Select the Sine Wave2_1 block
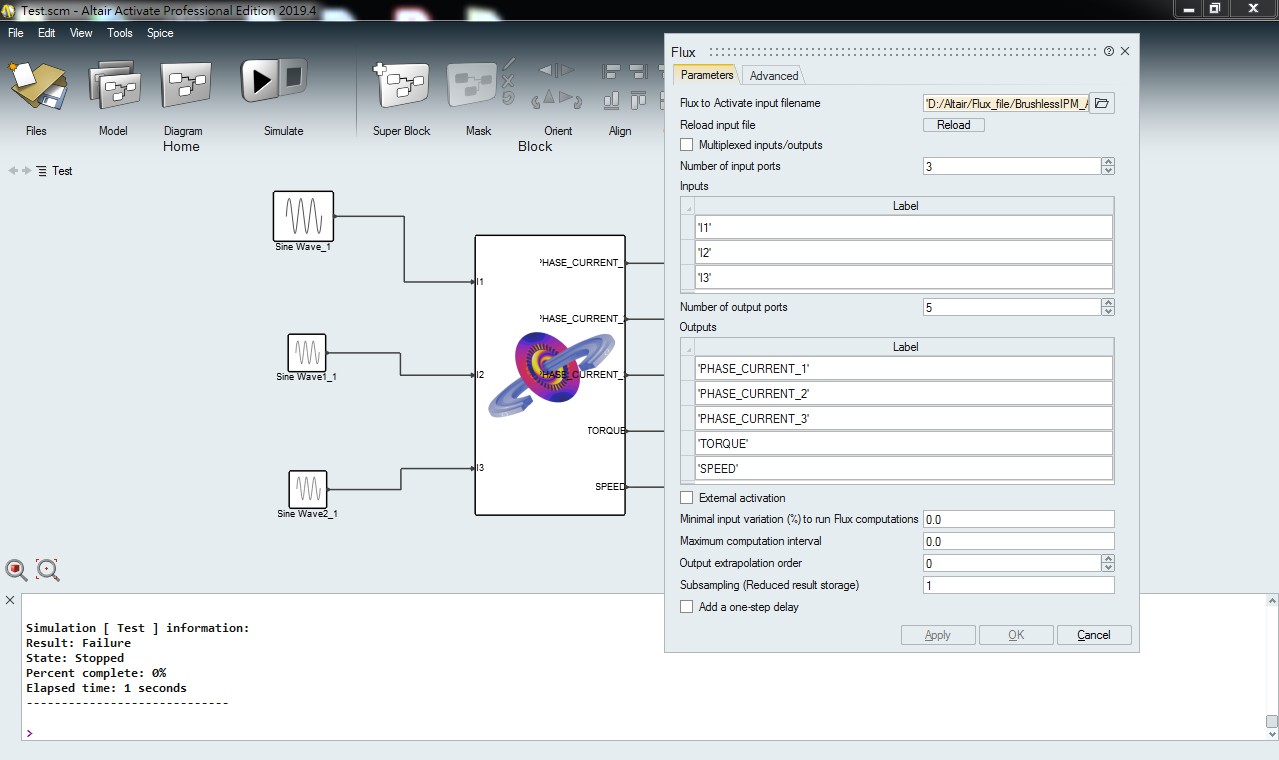The image size is (1279, 760). coord(308,489)
